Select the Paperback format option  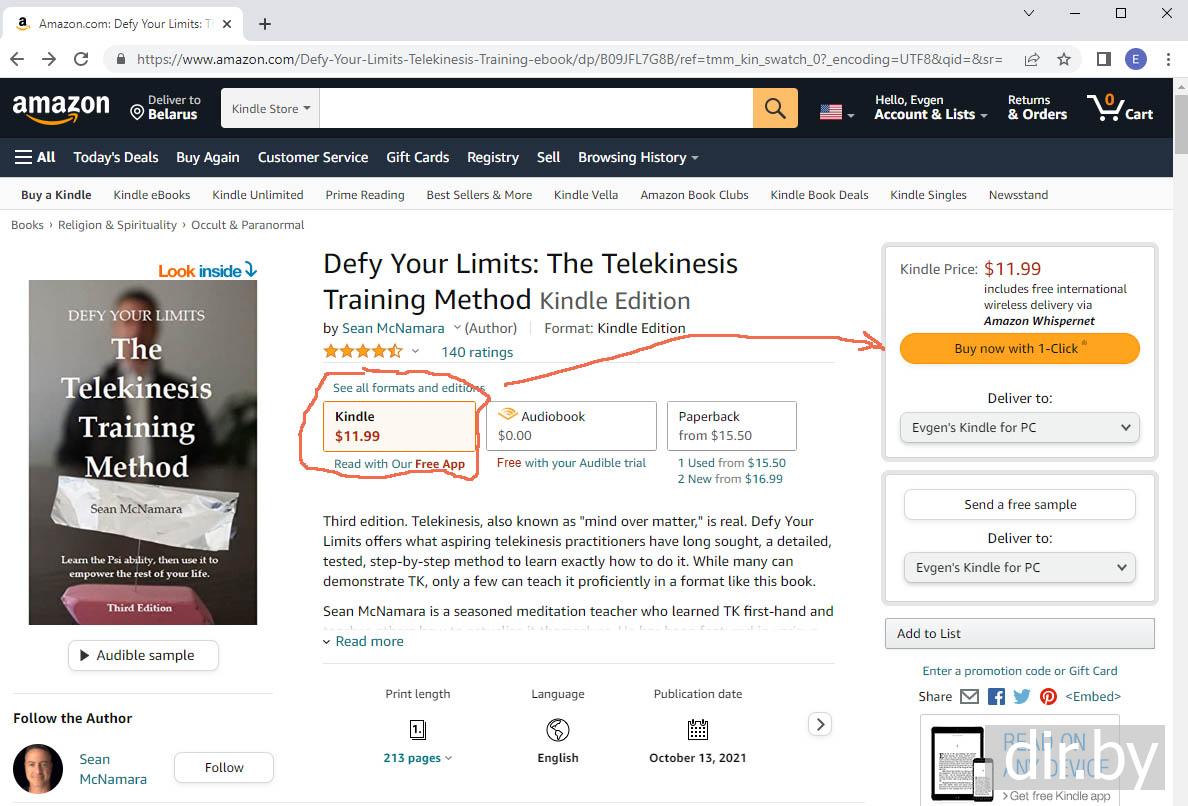pos(731,426)
